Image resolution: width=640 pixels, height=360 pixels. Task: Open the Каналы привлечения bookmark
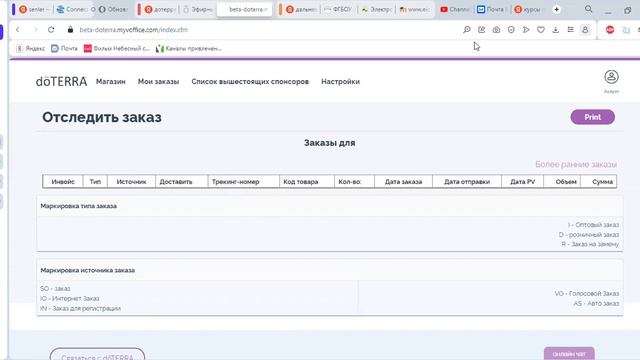pyautogui.click(x=189, y=49)
